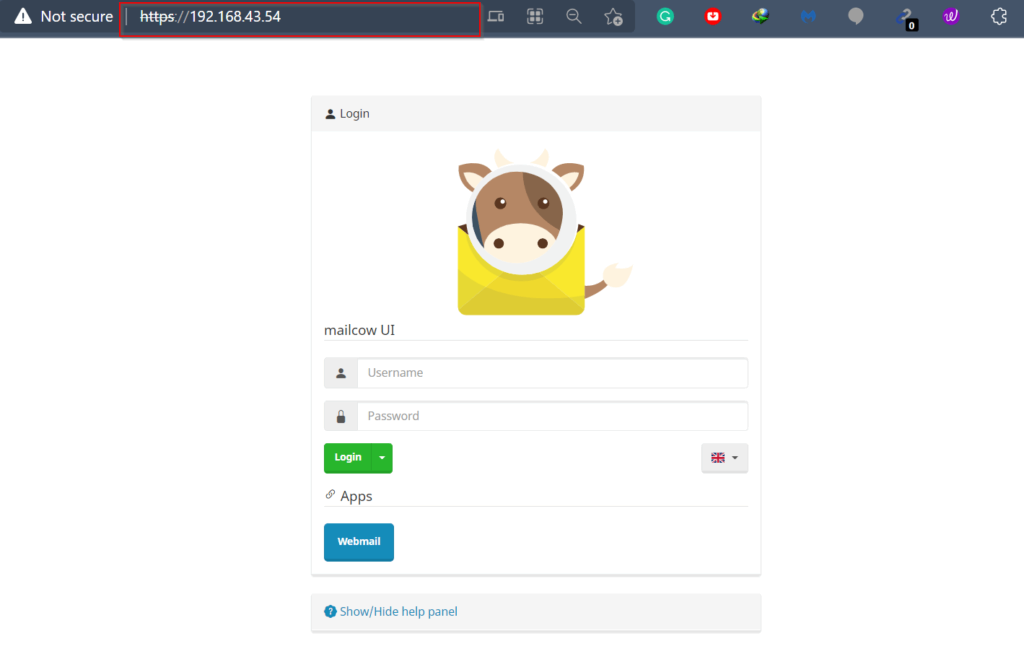Open the colorful globe extension icon
The width and height of the screenshot is (1024, 667).
(x=760, y=16)
